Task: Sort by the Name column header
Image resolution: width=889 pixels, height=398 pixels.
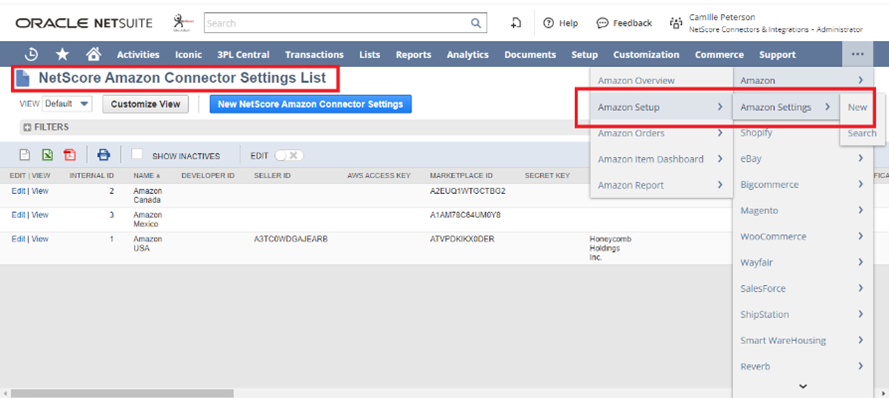Action: click(146, 175)
